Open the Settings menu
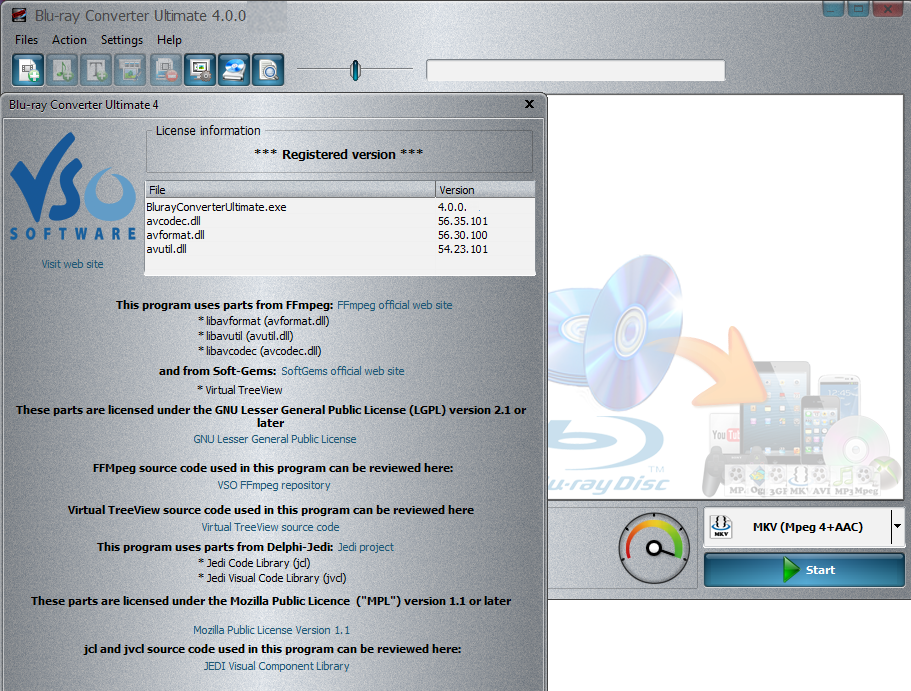This screenshot has height=691, width=911. pyautogui.click(x=122, y=40)
